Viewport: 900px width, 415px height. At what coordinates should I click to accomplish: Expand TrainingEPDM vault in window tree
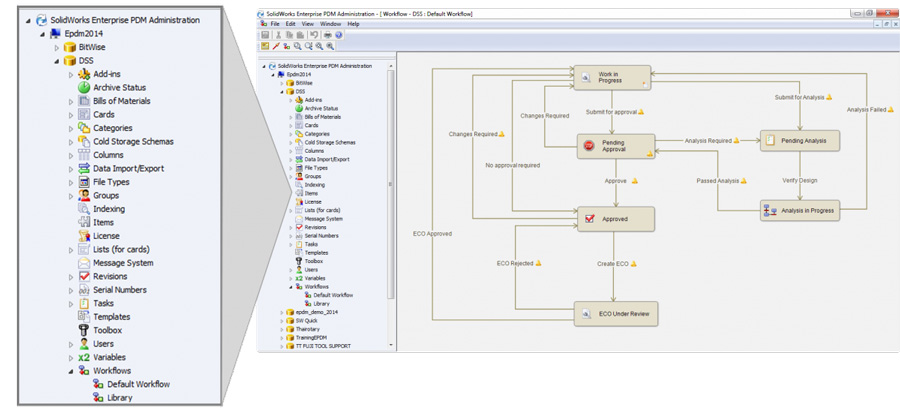(282, 338)
